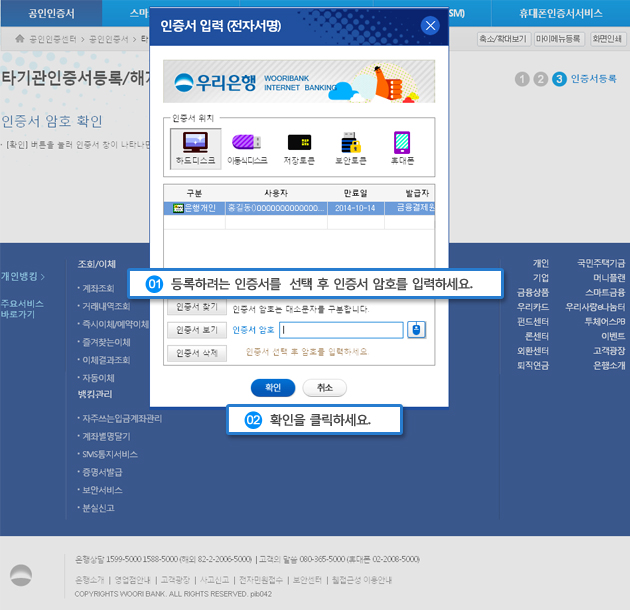Open the 개인 sitemap link

coord(540,263)
